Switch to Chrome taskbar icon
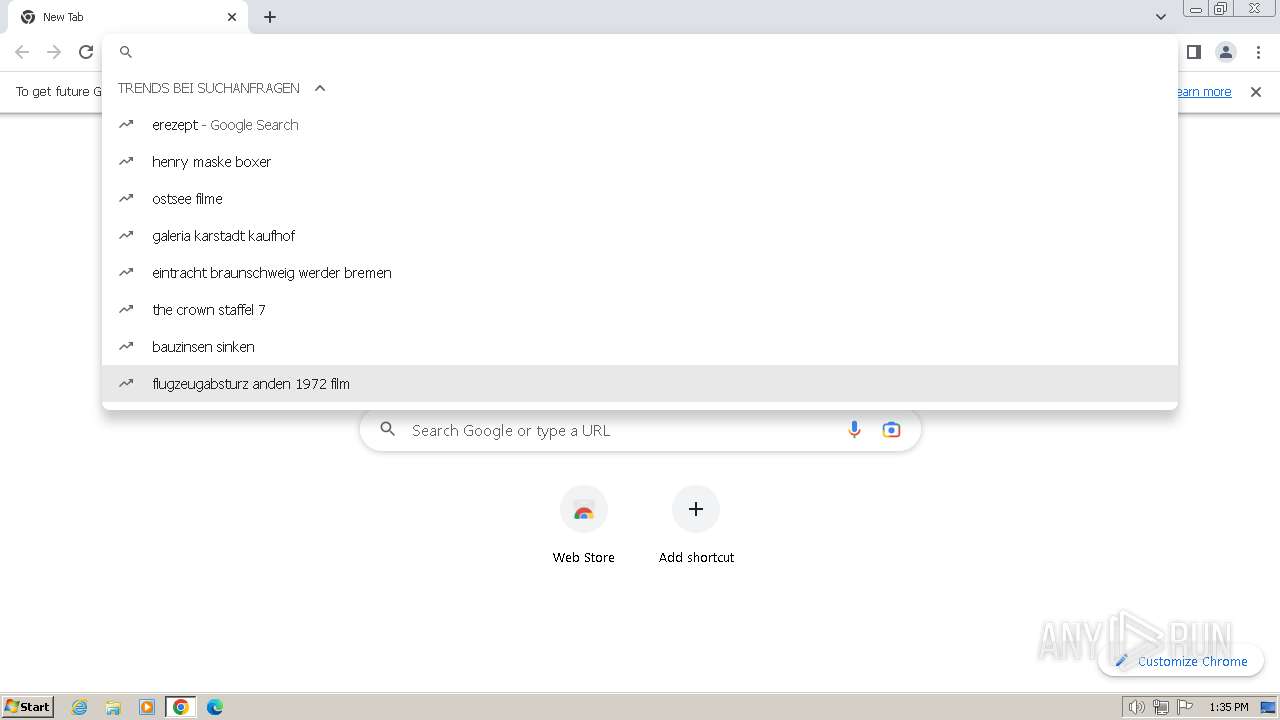1280x720 pixels. pos(181,707)
